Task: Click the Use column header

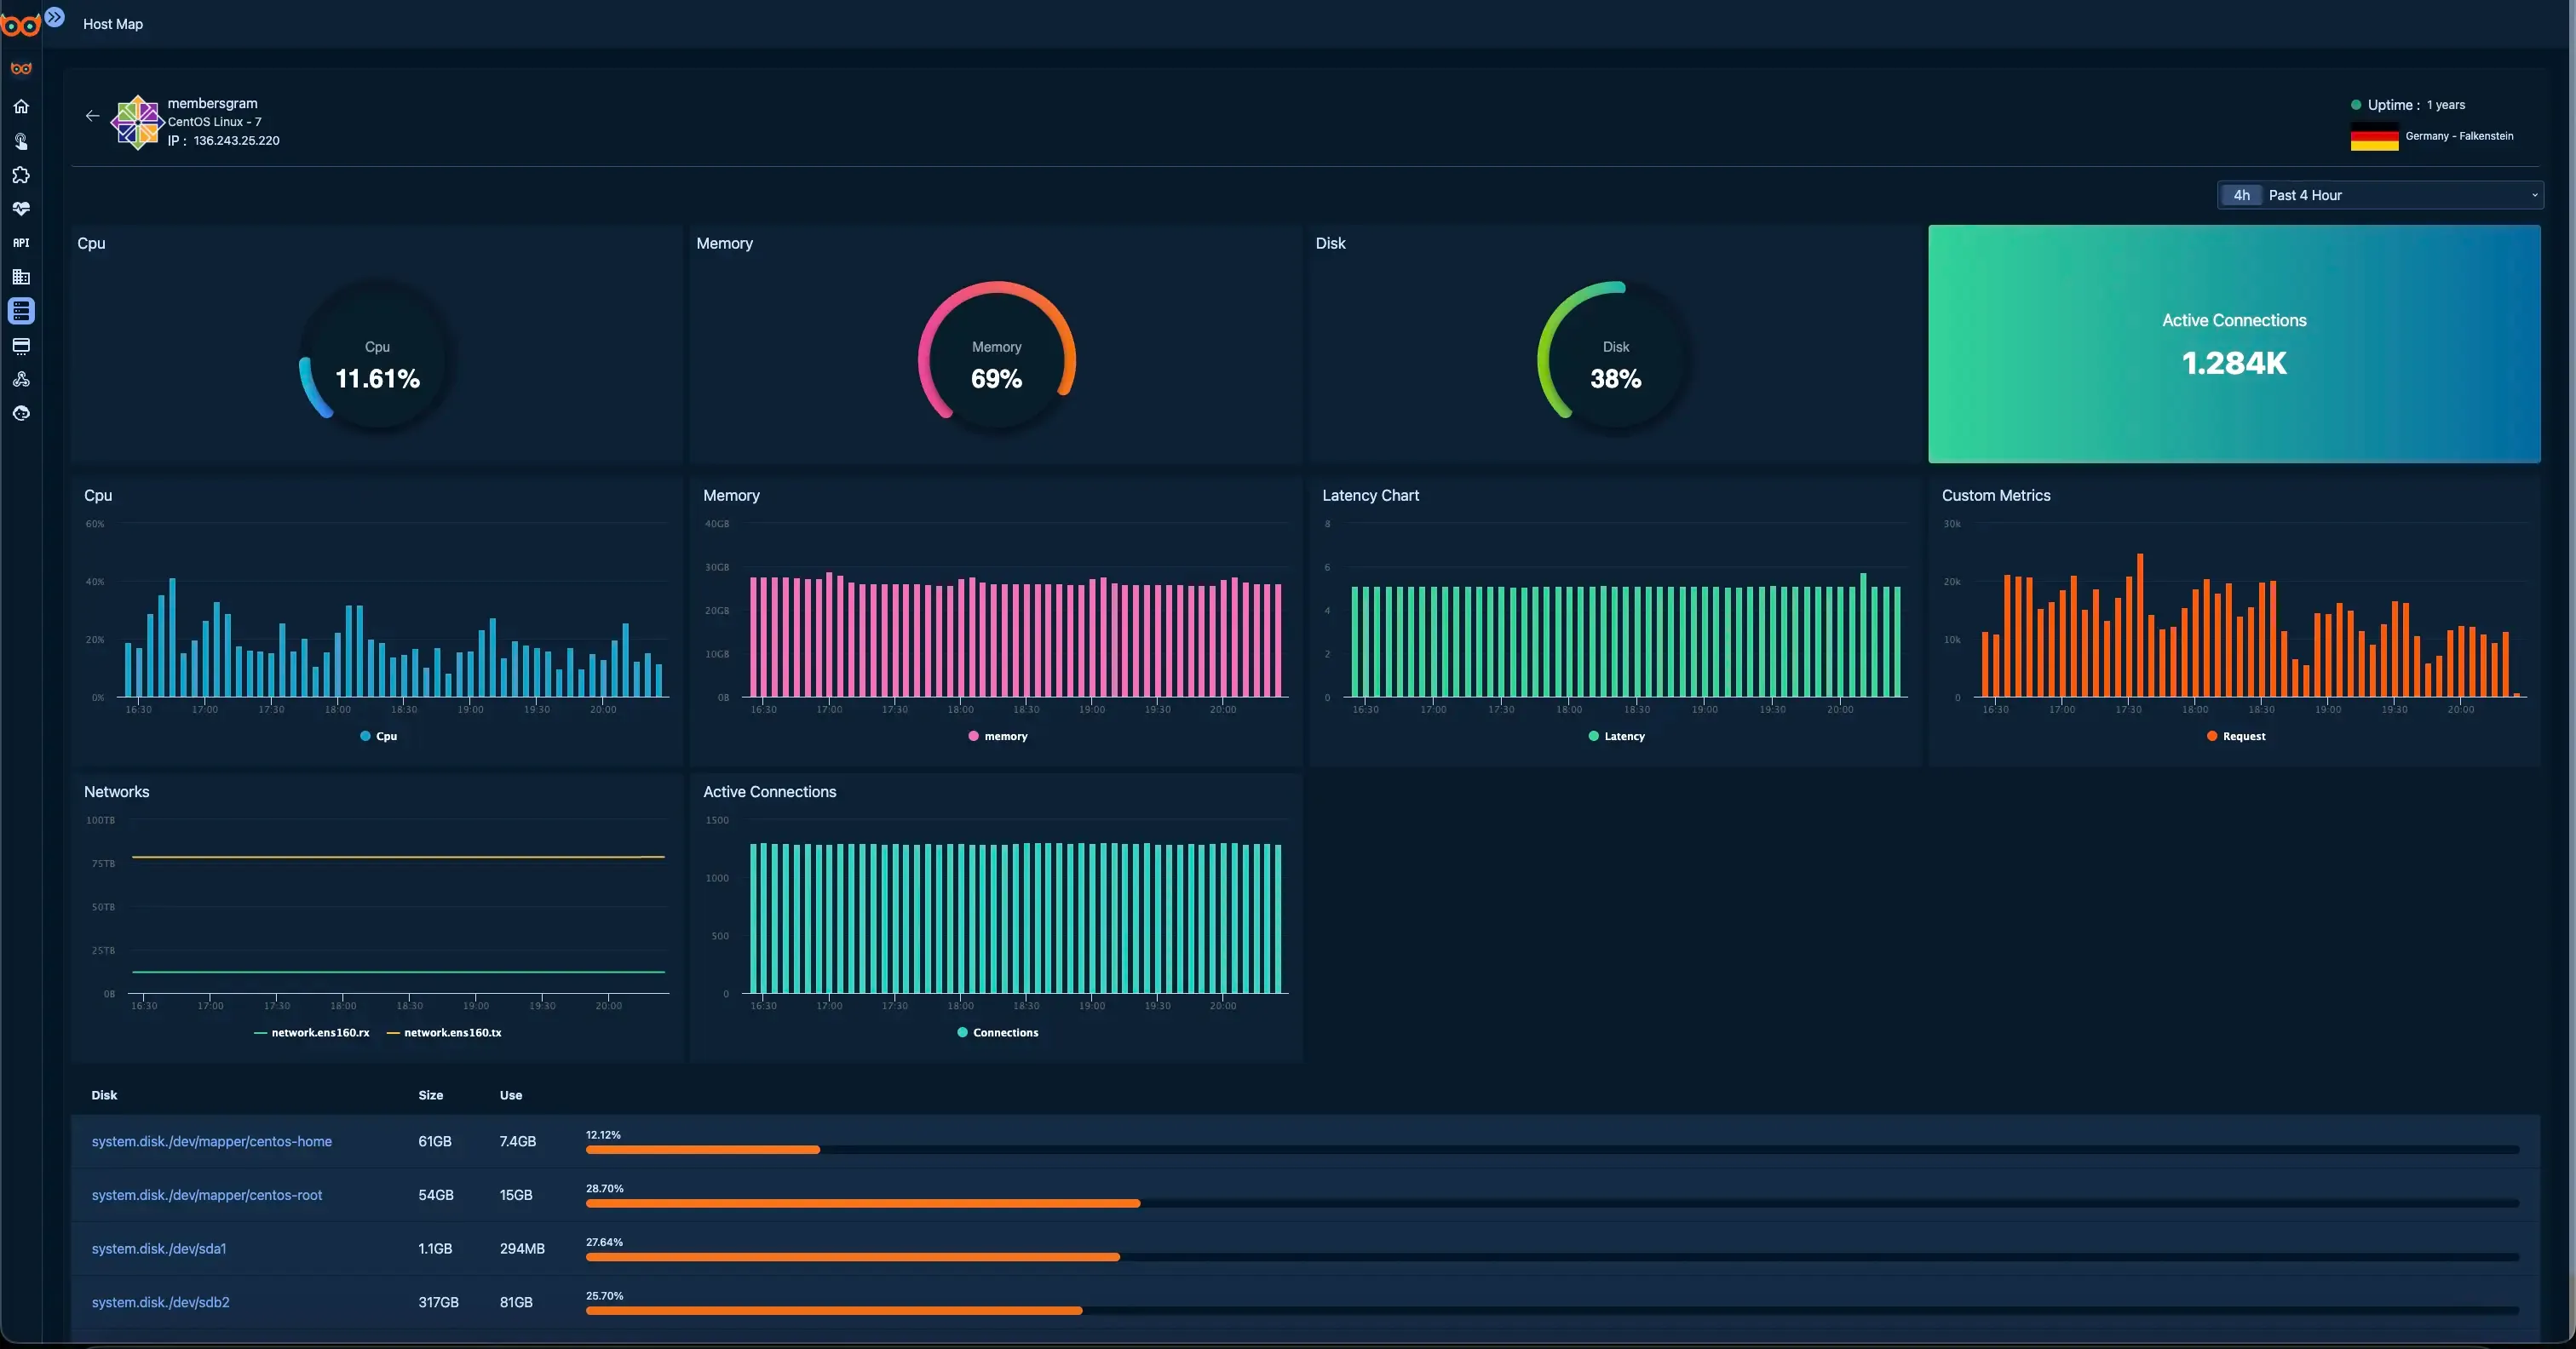Action: pos(511,1095)
